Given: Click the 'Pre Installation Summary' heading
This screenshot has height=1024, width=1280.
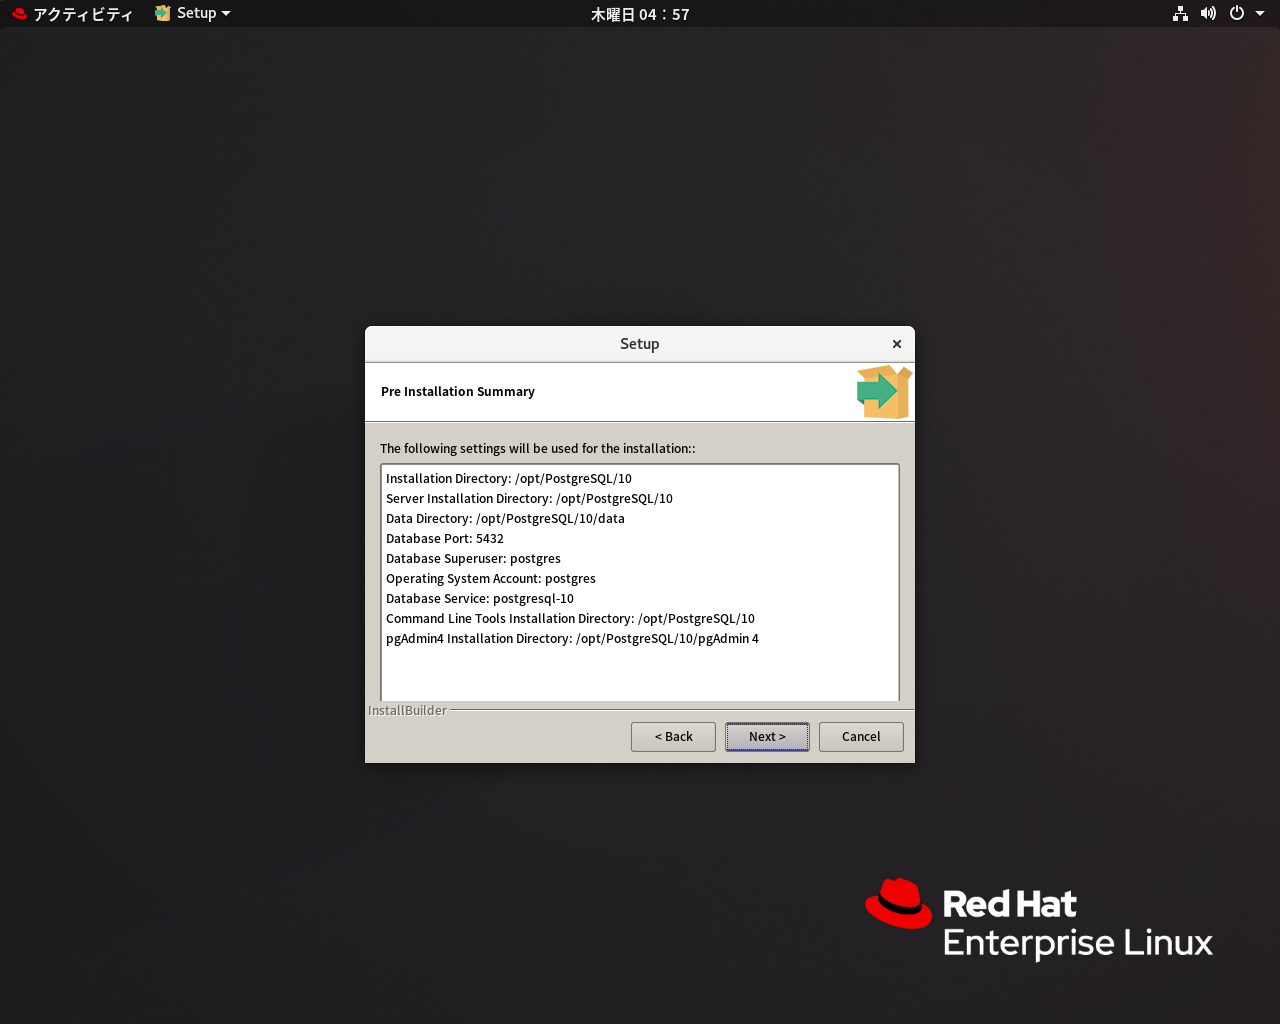Looking at the screenshot, I should [458, 392].
